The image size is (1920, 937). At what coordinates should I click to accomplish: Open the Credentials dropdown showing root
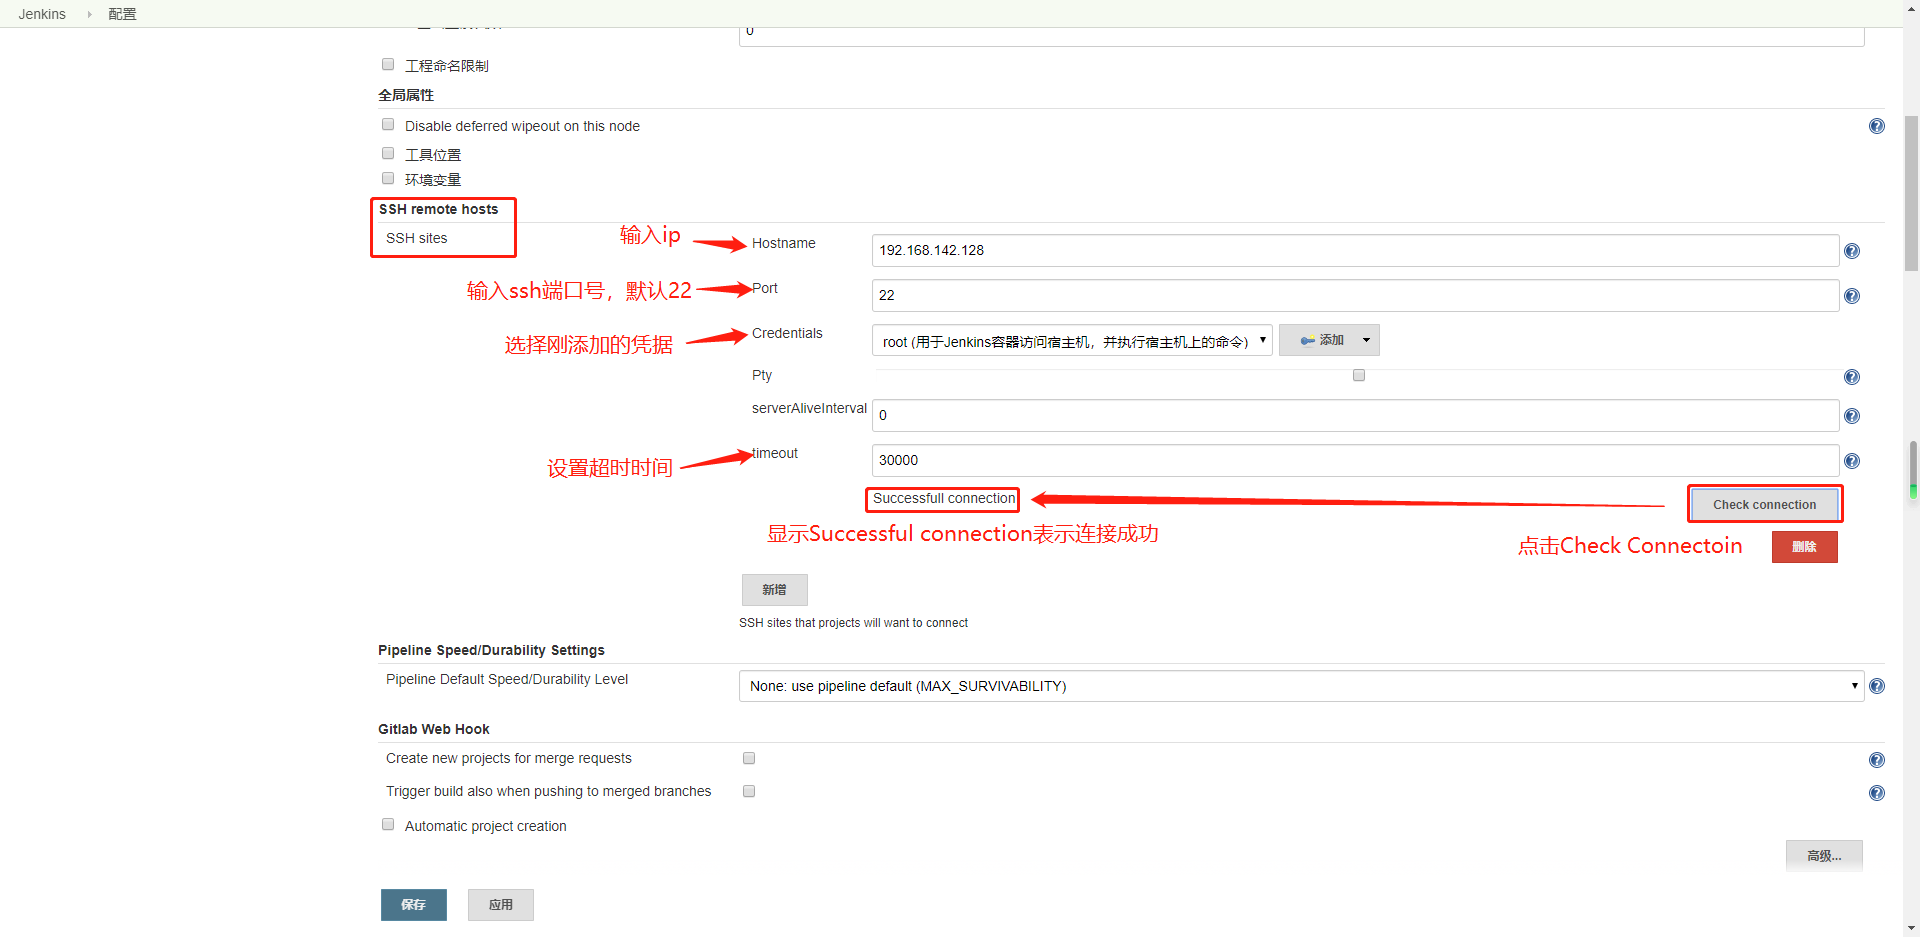(1072, 341)
